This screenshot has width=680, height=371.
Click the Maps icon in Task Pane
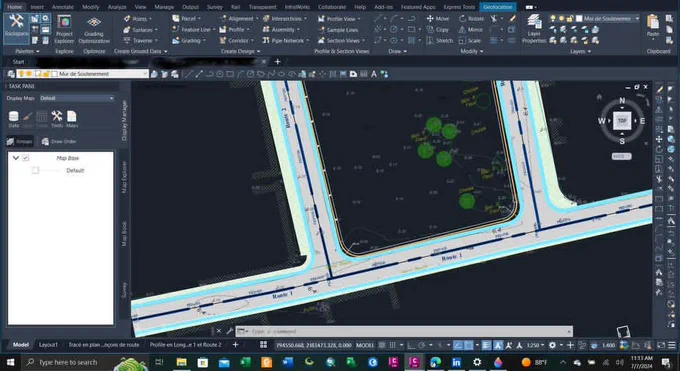72,119
